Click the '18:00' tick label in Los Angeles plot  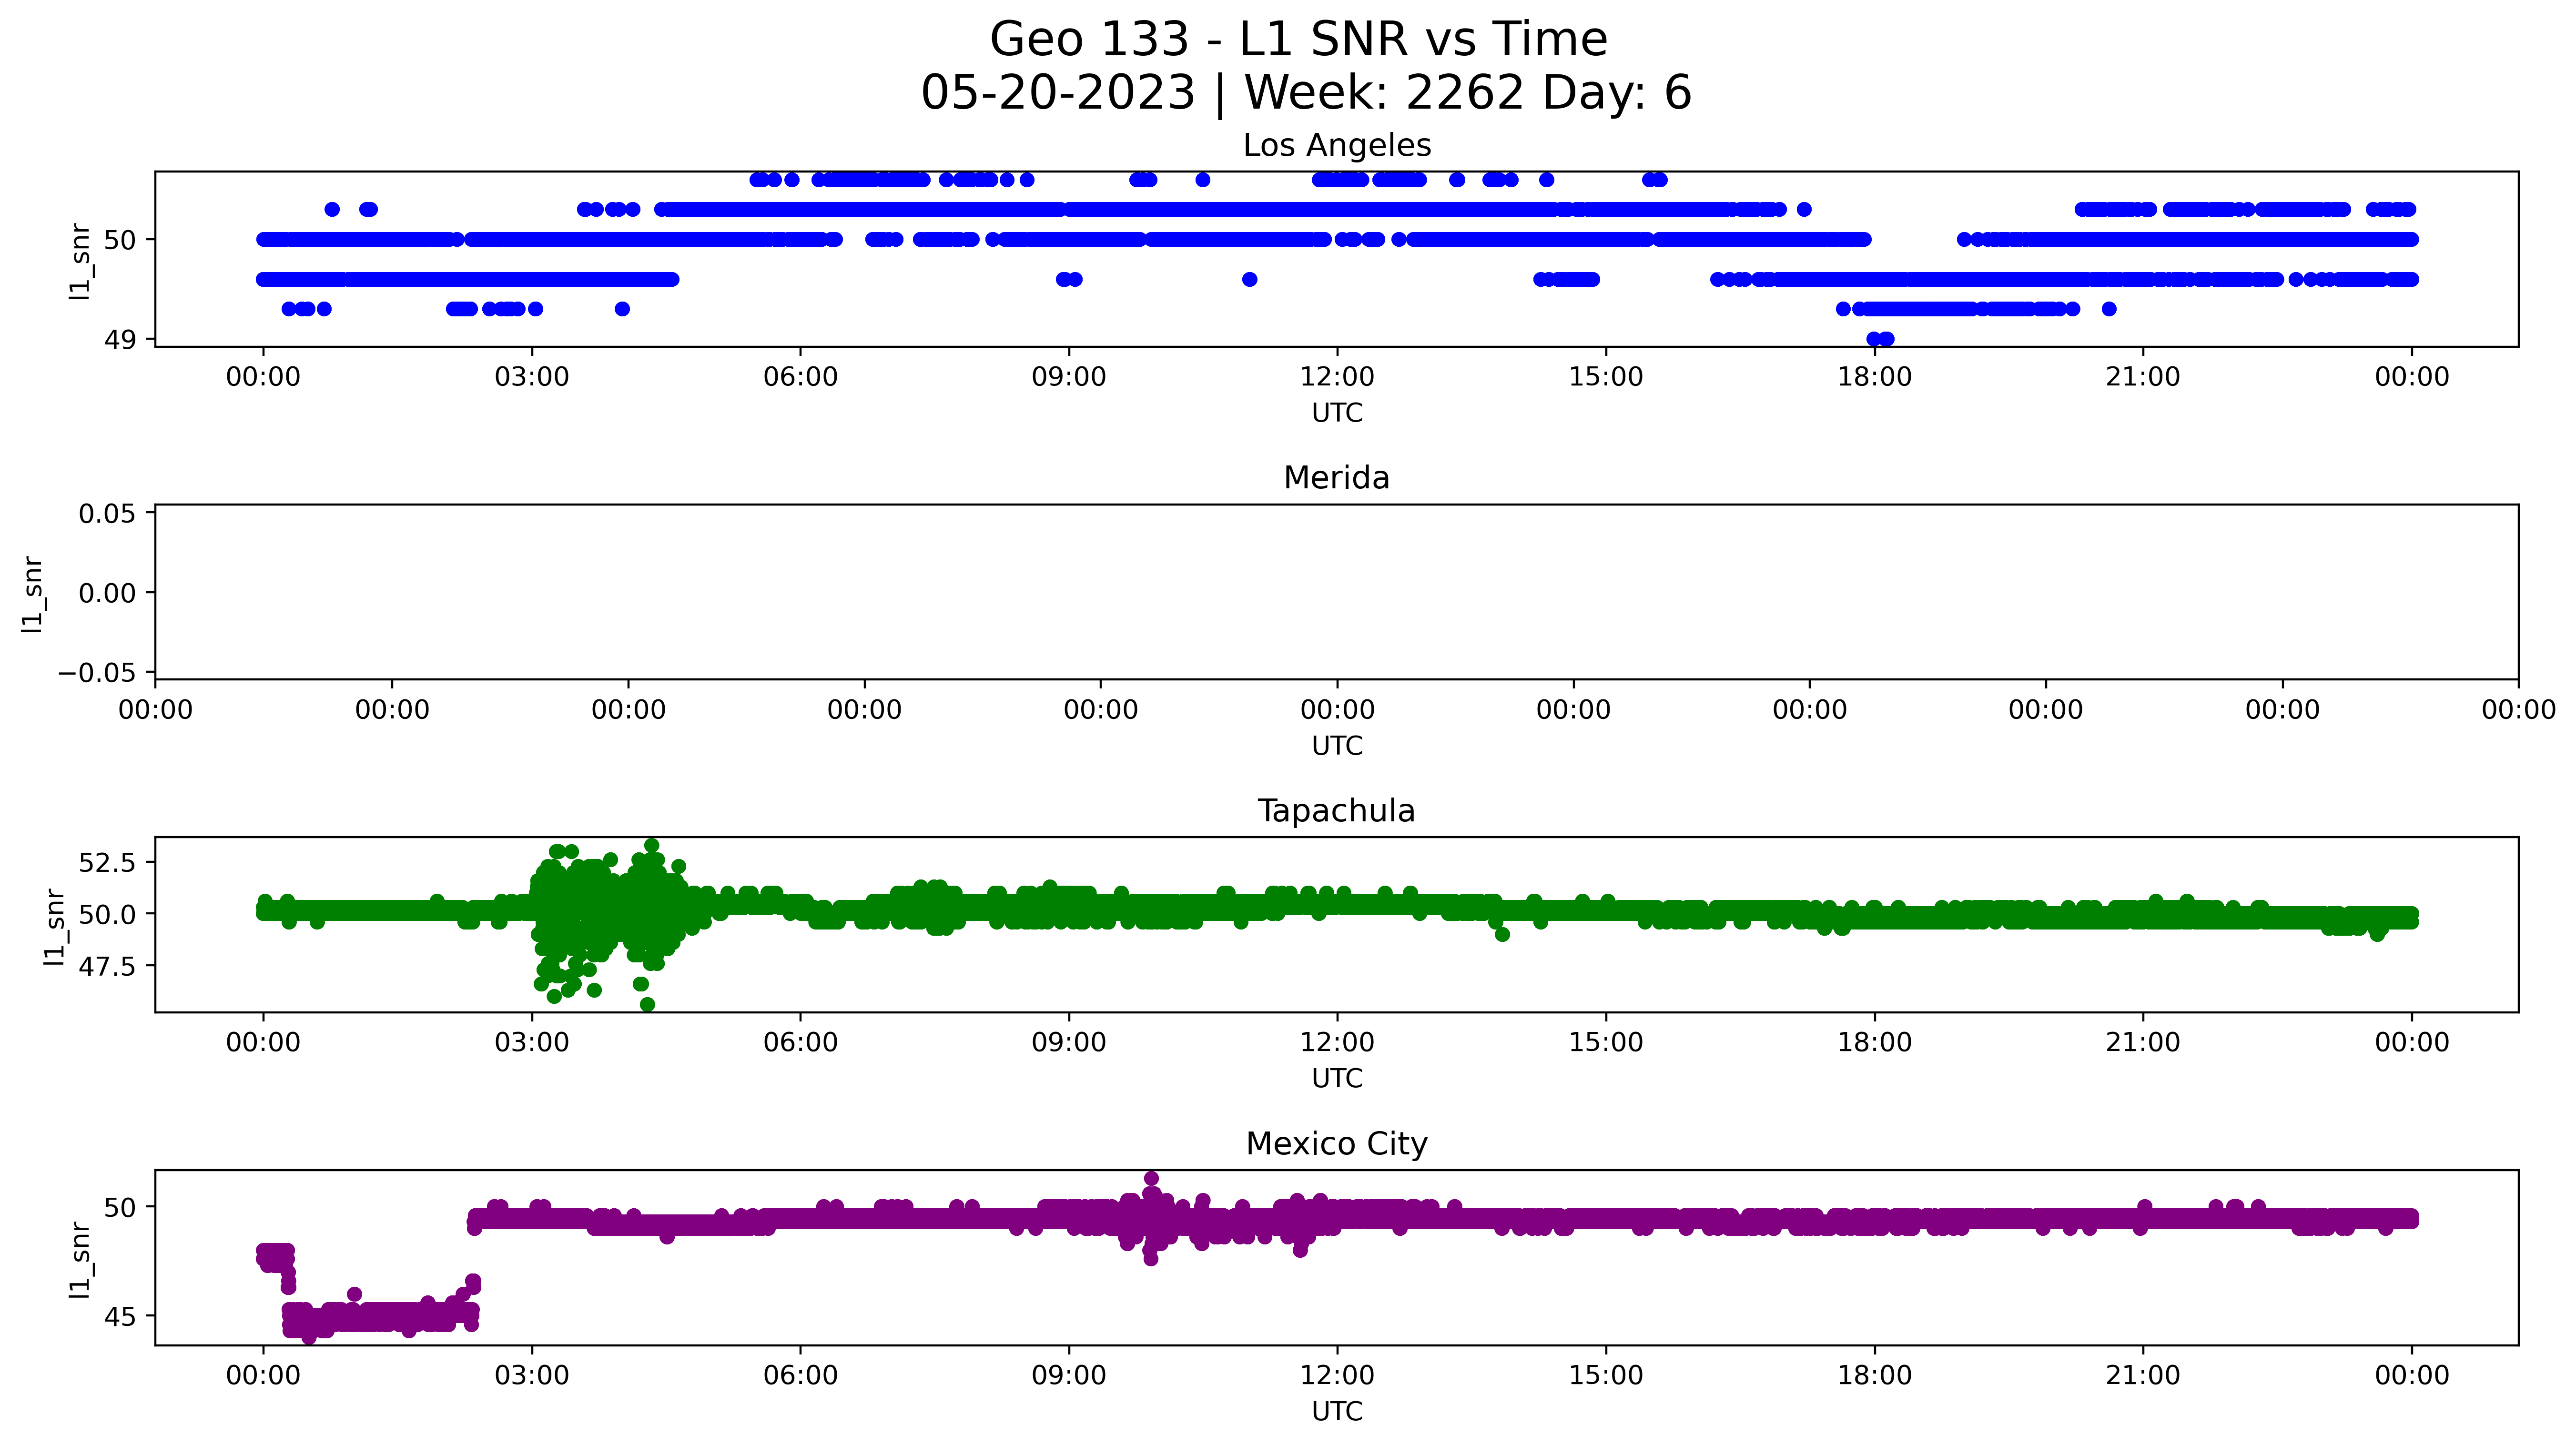1874,377
